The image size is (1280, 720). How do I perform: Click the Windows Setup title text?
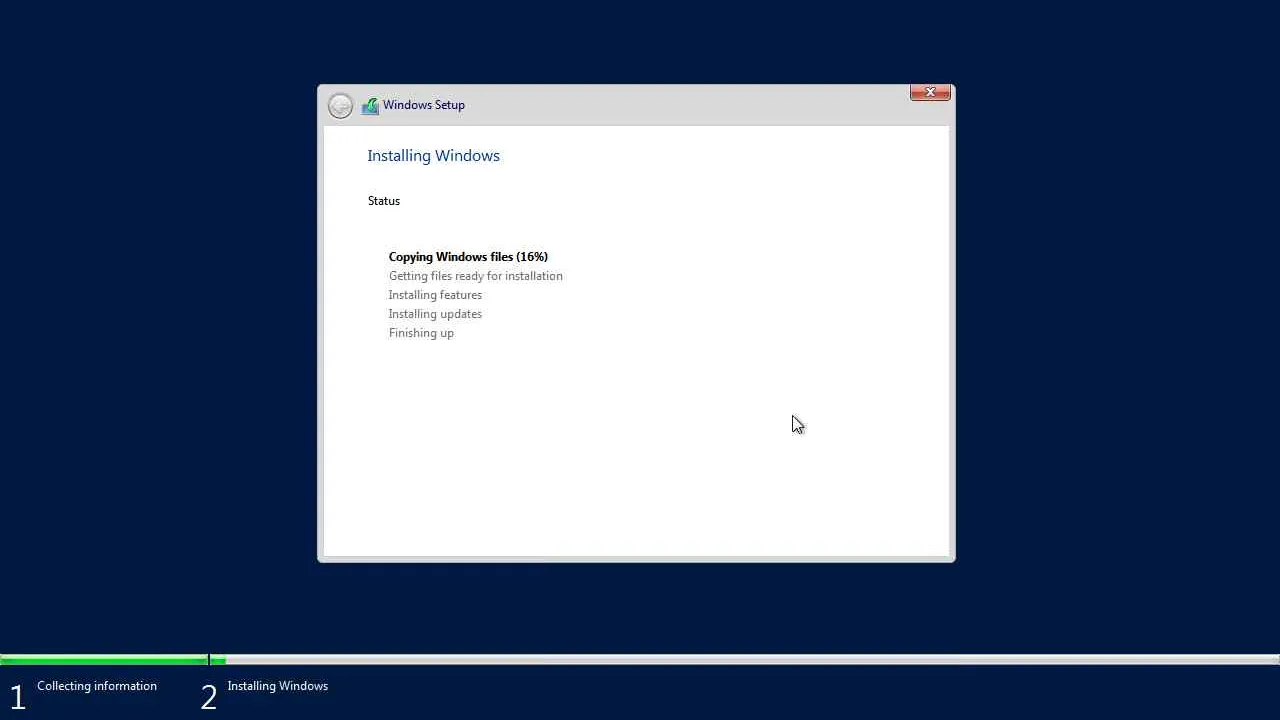click(x=424, y=105)
